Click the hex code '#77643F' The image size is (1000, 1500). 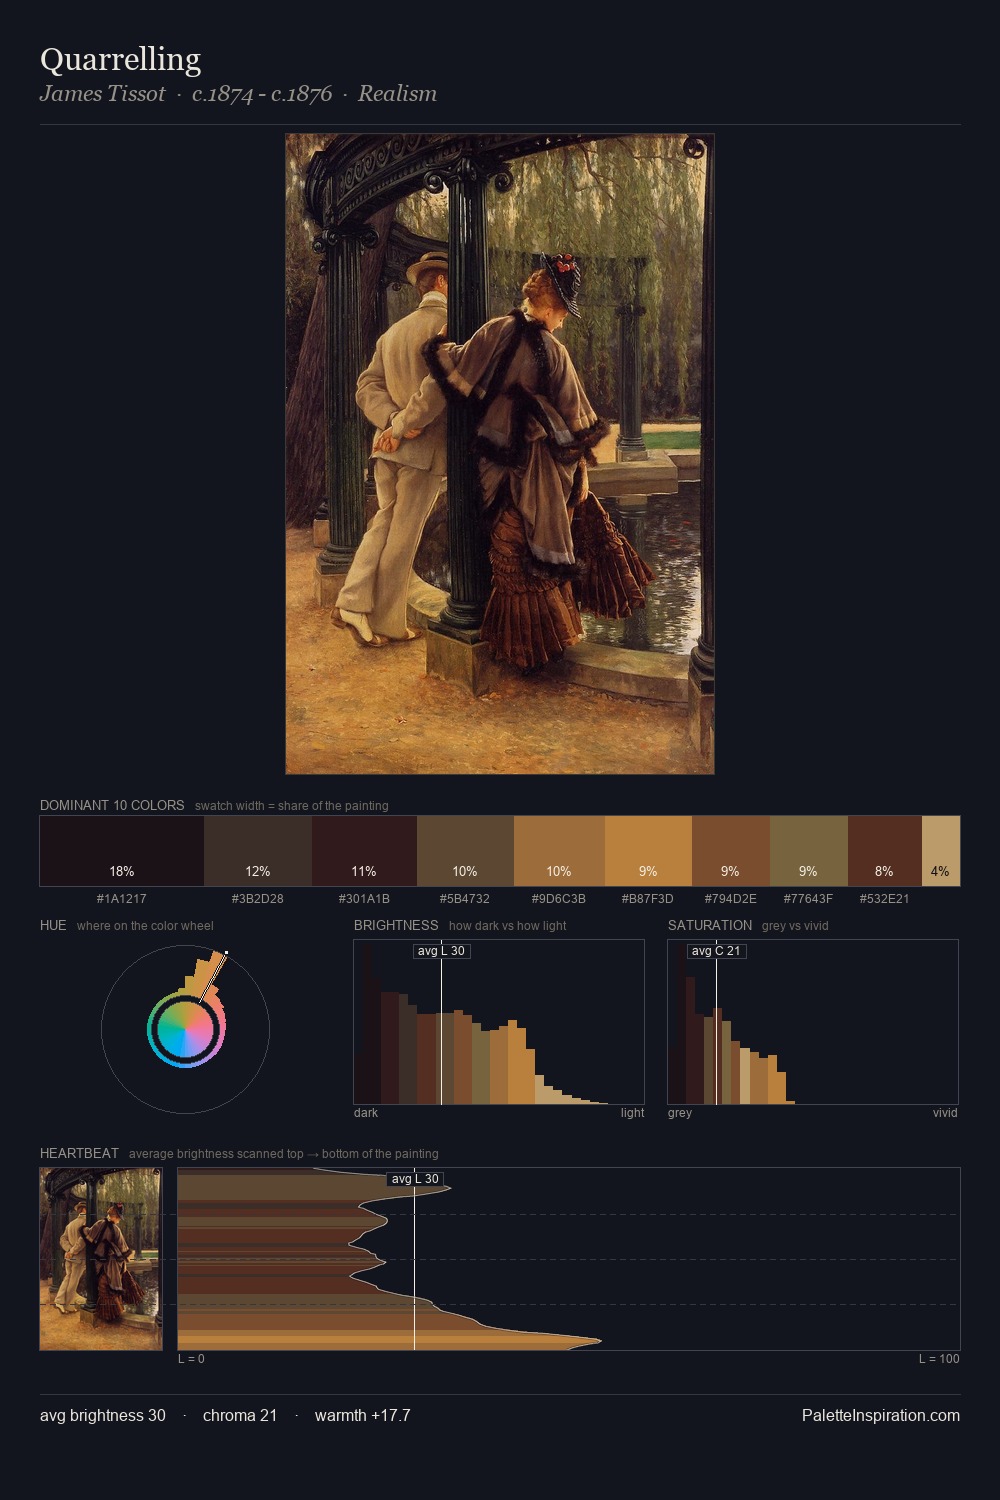click(x=809, y=898)
